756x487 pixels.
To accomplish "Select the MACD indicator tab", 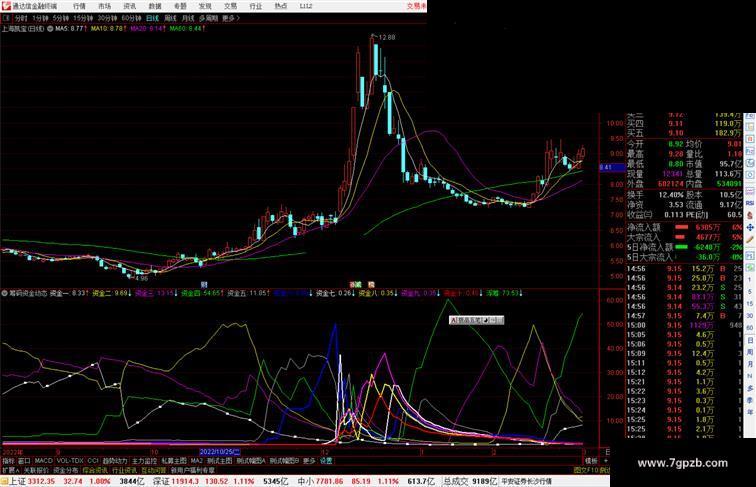I will coord(43,461).
